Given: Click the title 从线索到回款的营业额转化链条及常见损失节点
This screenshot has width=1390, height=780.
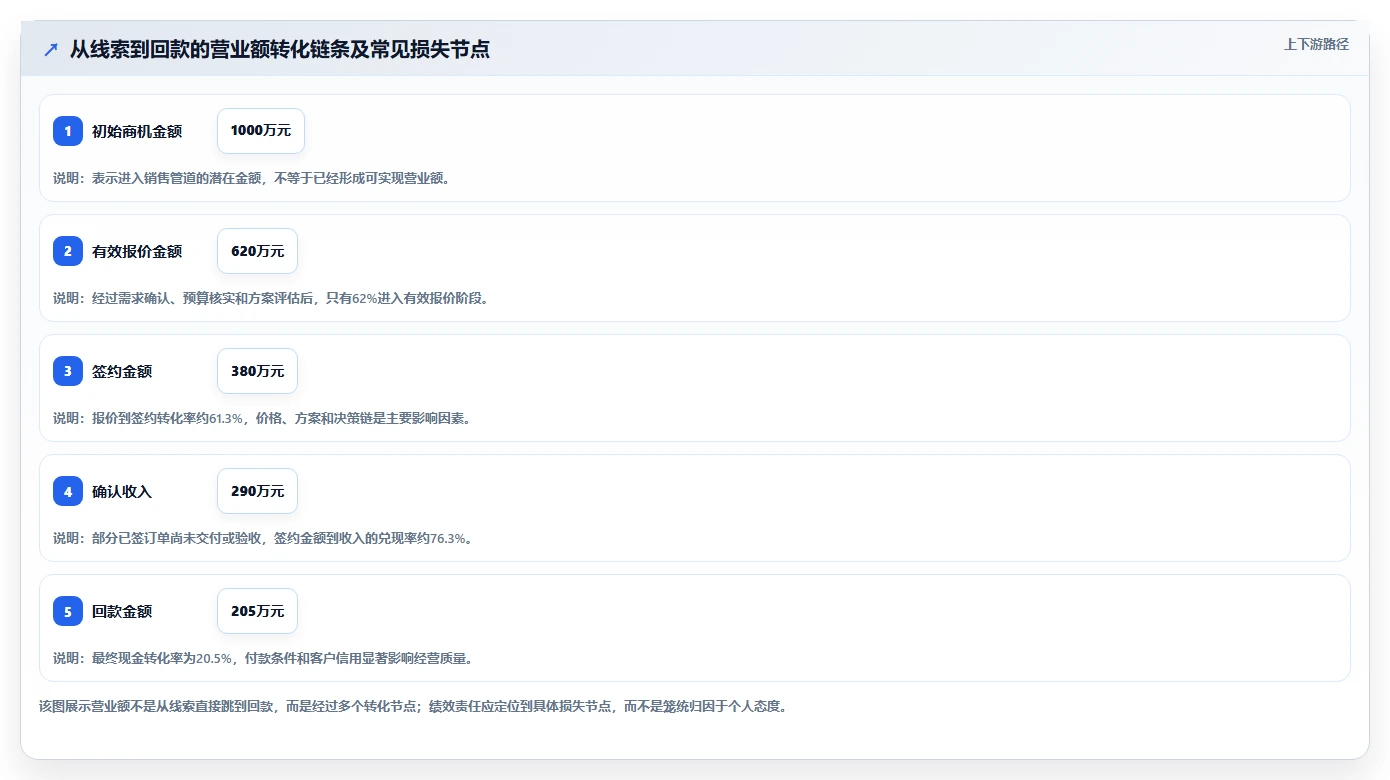Looking at the screenshot, I should 280,49.
